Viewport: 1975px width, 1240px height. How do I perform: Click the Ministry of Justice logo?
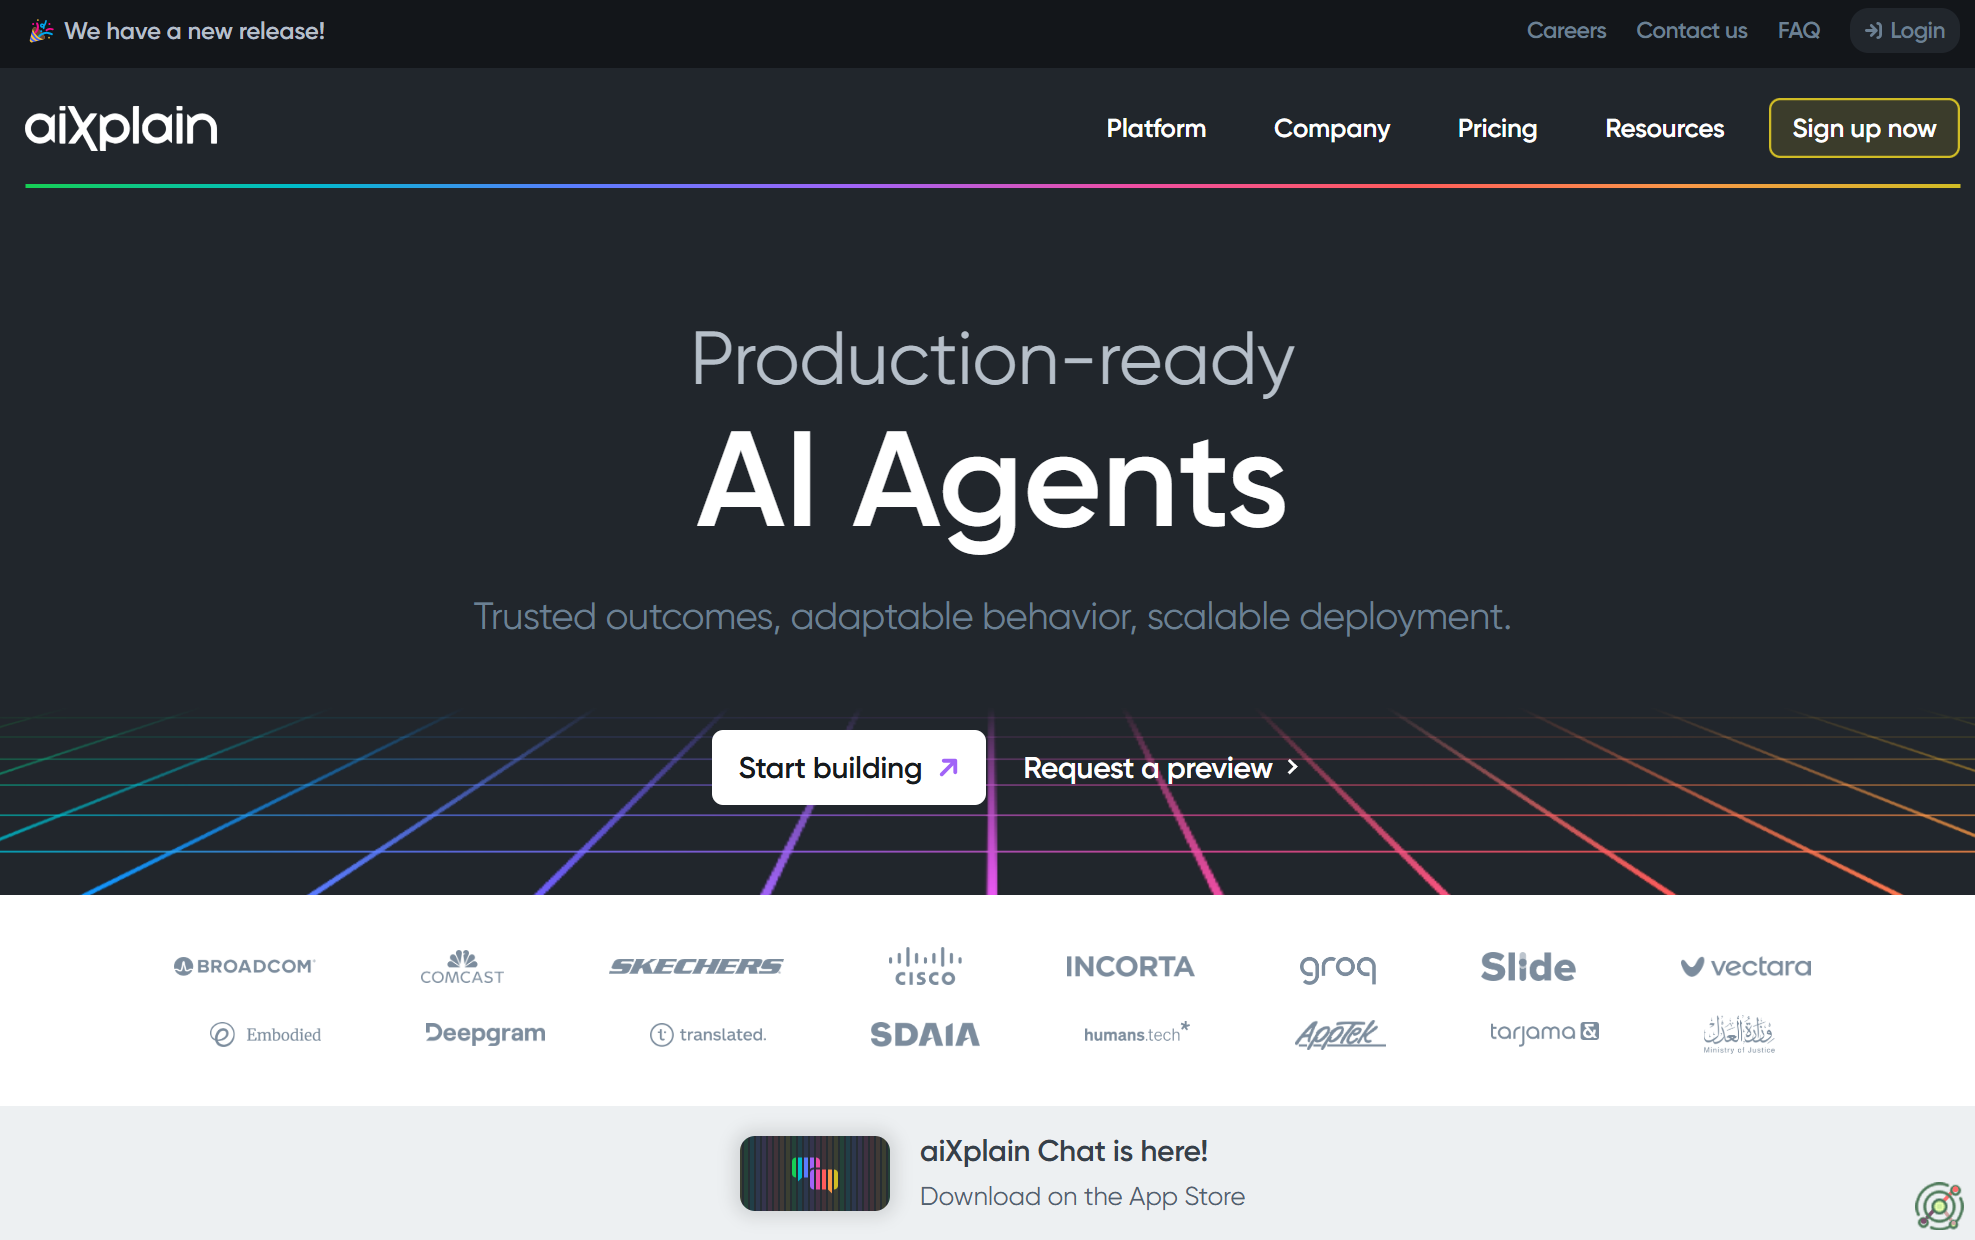click(x=1739, y=1034)
